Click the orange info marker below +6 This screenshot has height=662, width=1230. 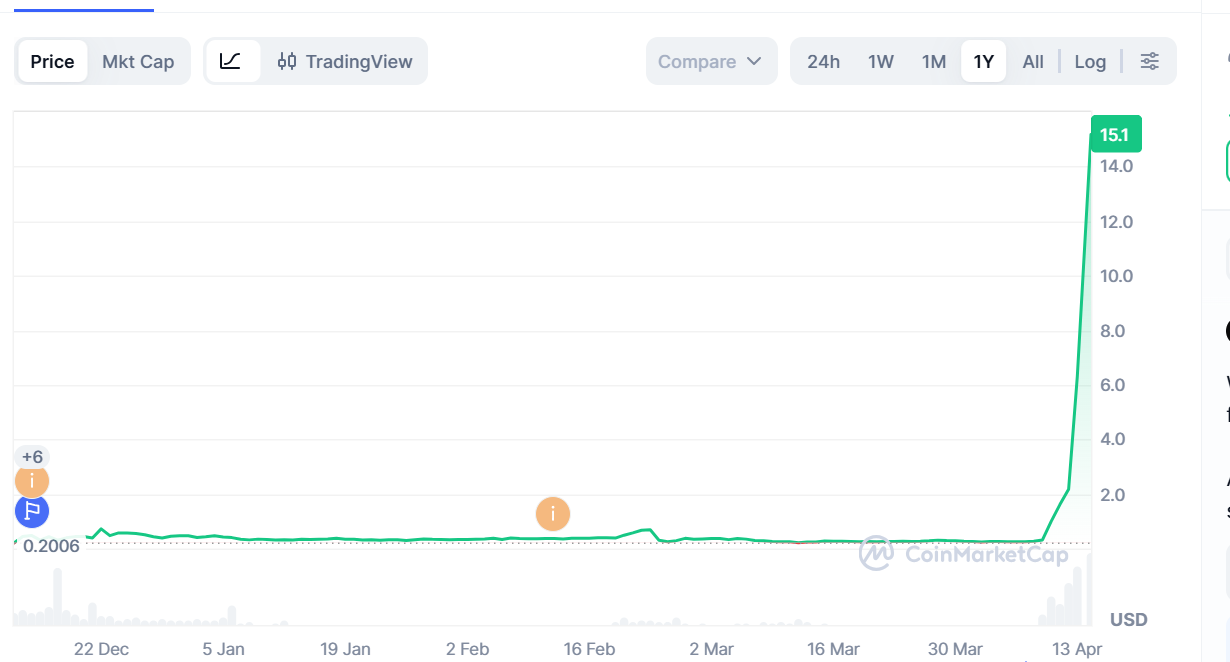(x=32, y=482)
